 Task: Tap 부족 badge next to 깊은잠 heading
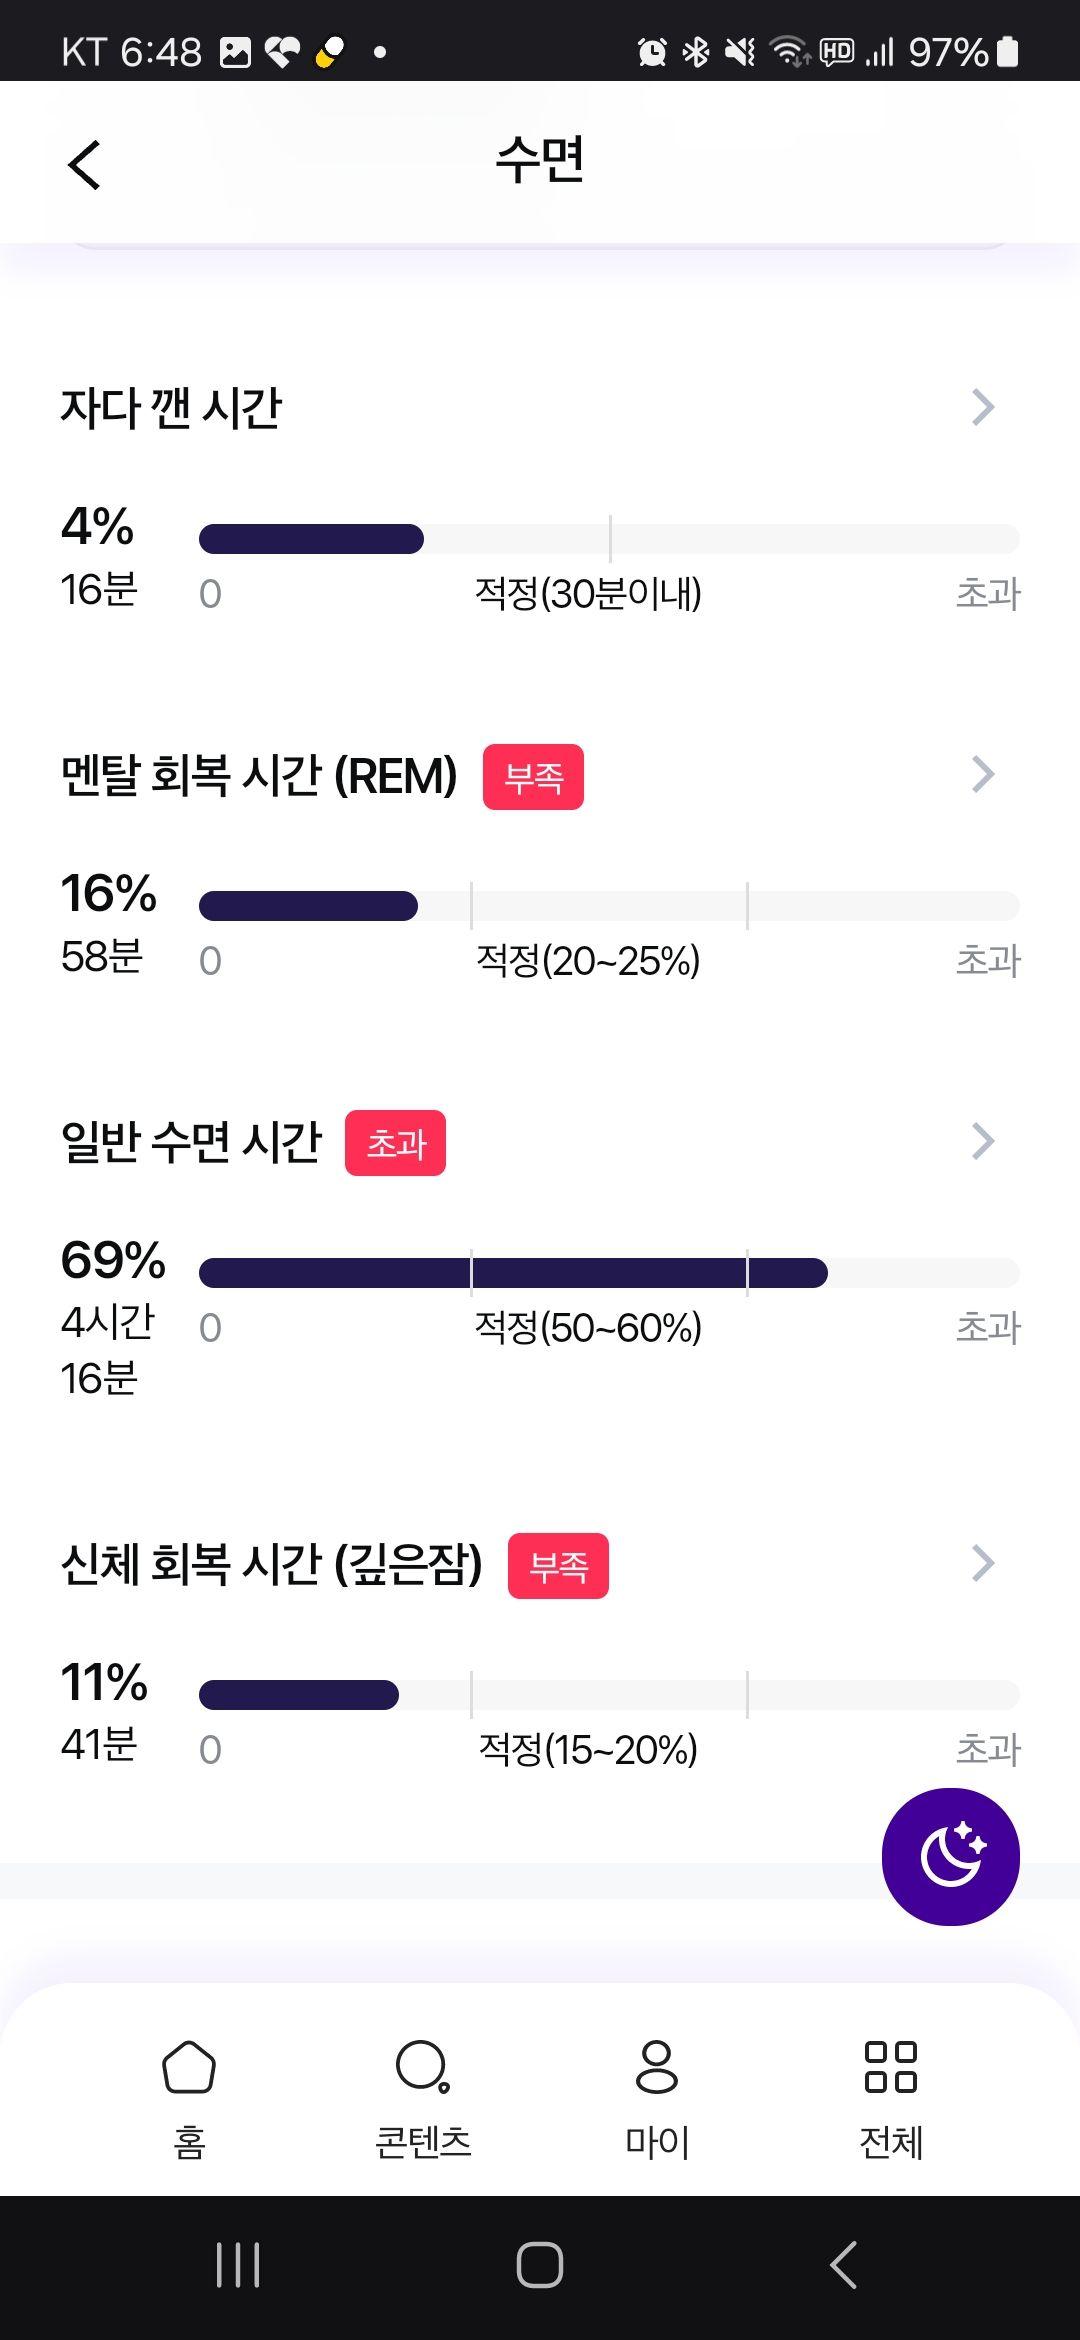558,1566
